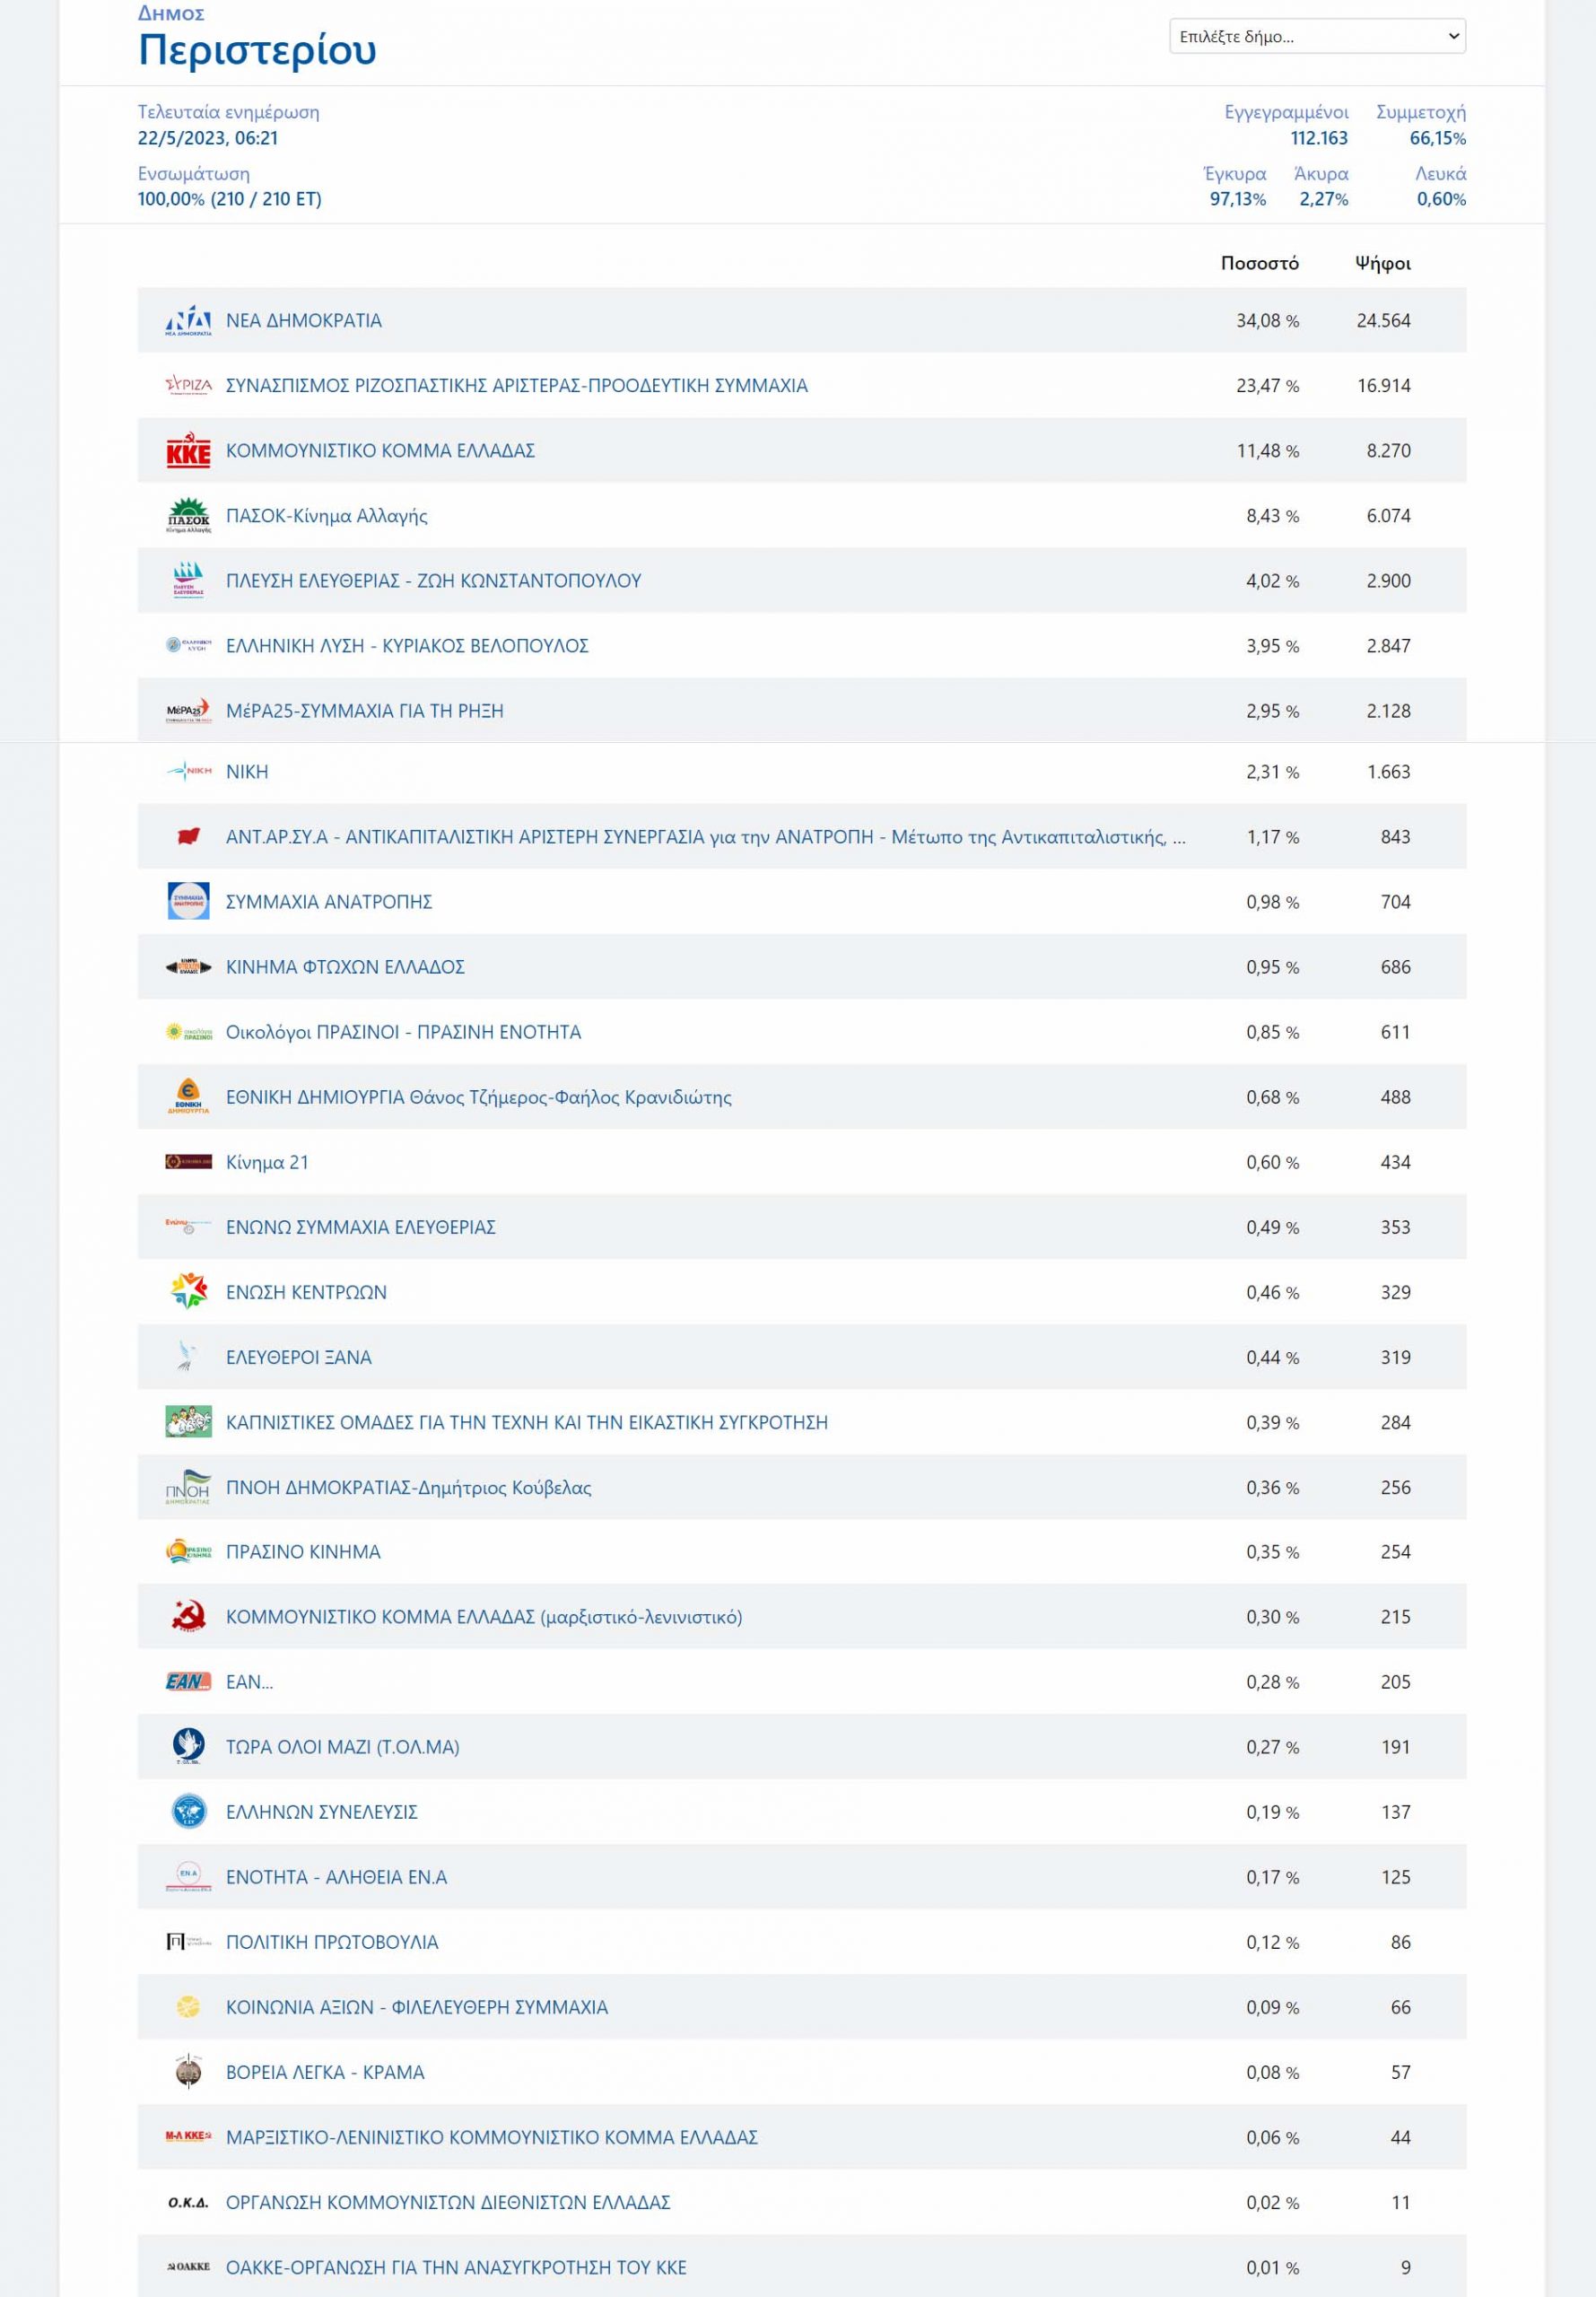Open the ΕΛΛΗΝΙΚΗ ΛΥΣΗ - ΚΥΡΙΑΚΟΣ ΒΕΛΟΠΟΥΛΟΣ link
1596x2297 pixels.
(x=407, y=646)
